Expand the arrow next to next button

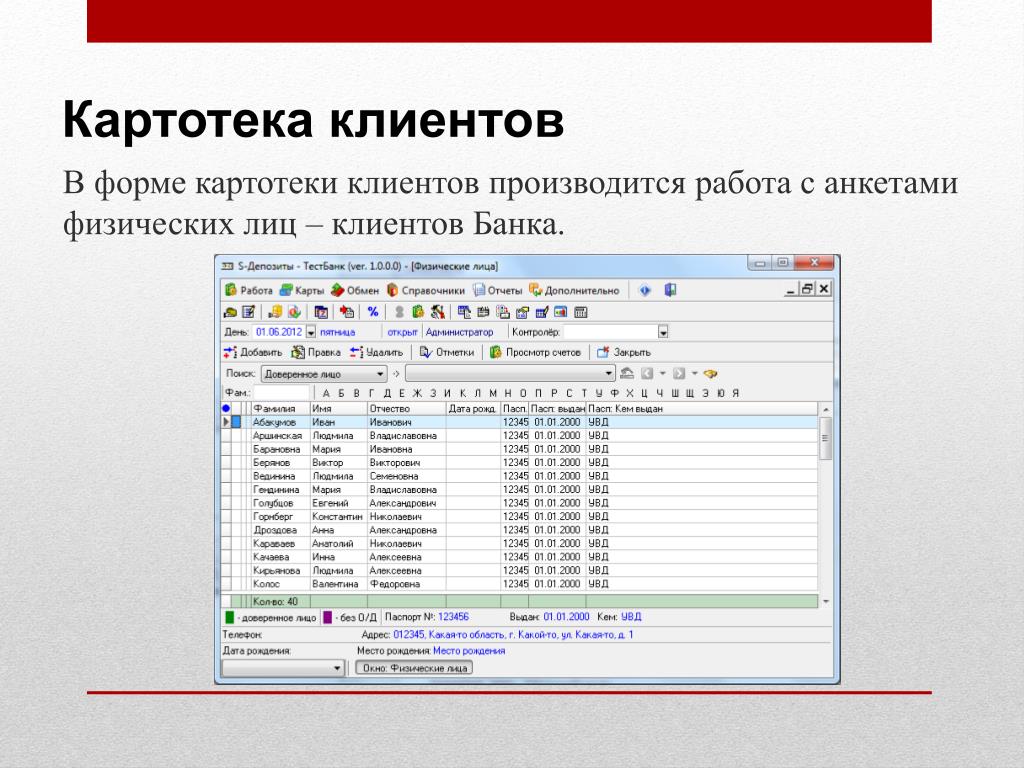point(695,374)
